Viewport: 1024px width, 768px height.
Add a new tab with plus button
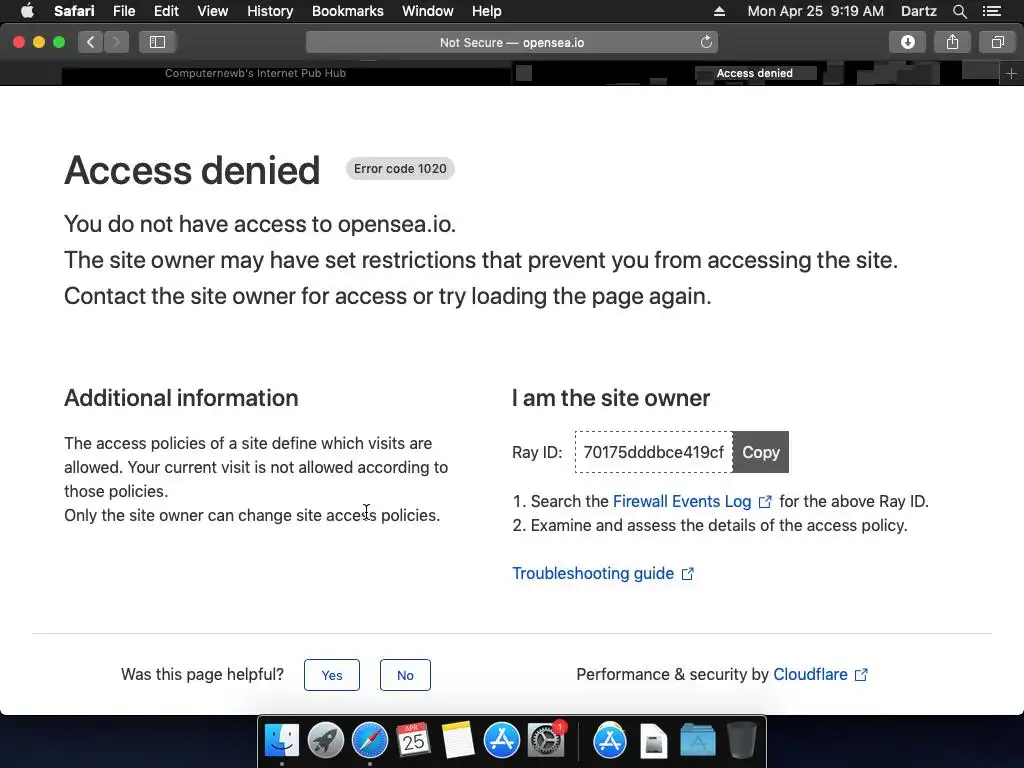[x=1011, y=74]
